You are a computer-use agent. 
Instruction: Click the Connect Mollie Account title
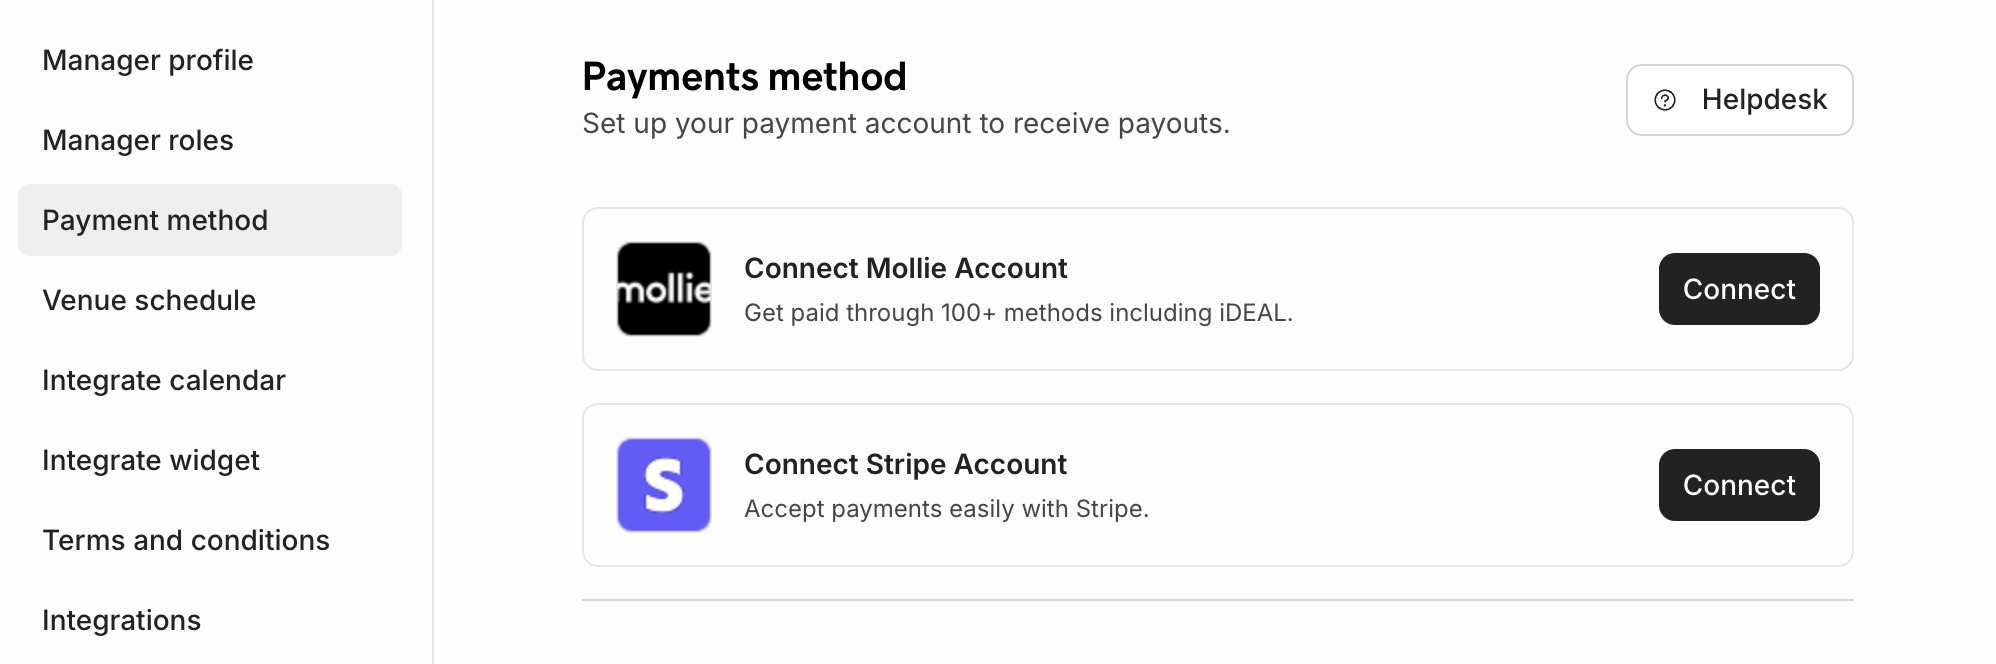point(906,268)
